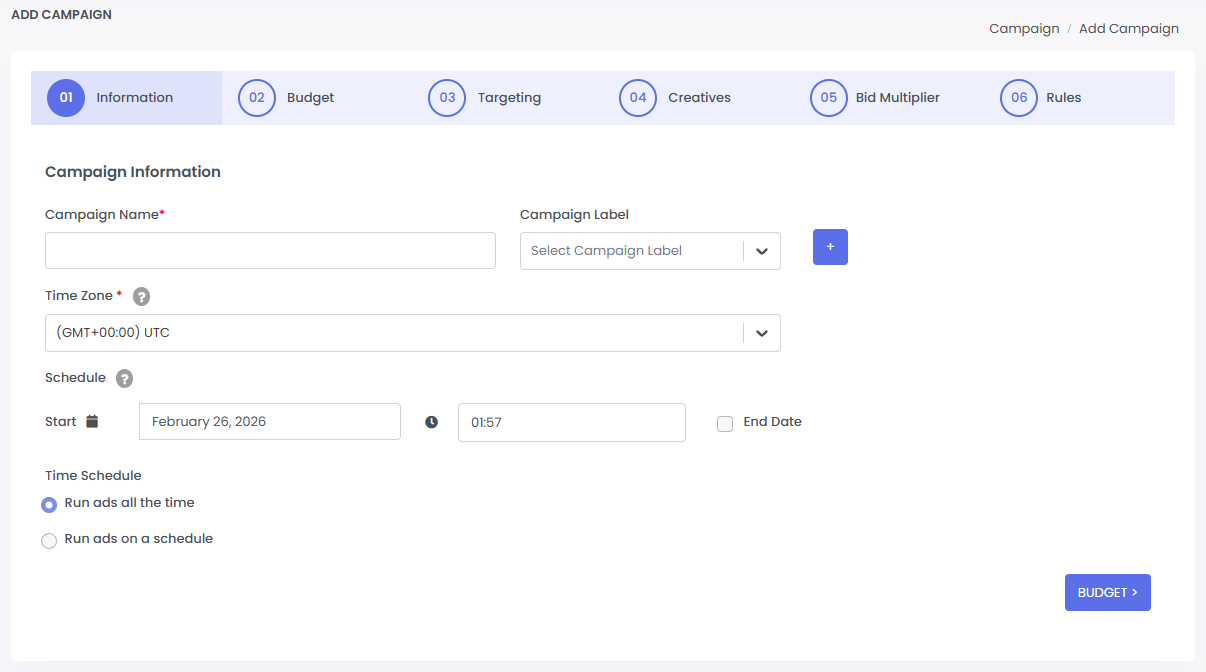The height and width of the screenshot is (672, 1206).
Task: Open the Select Campaign Label dropdown
Action: pyautogui.click(x=630, y=251)
